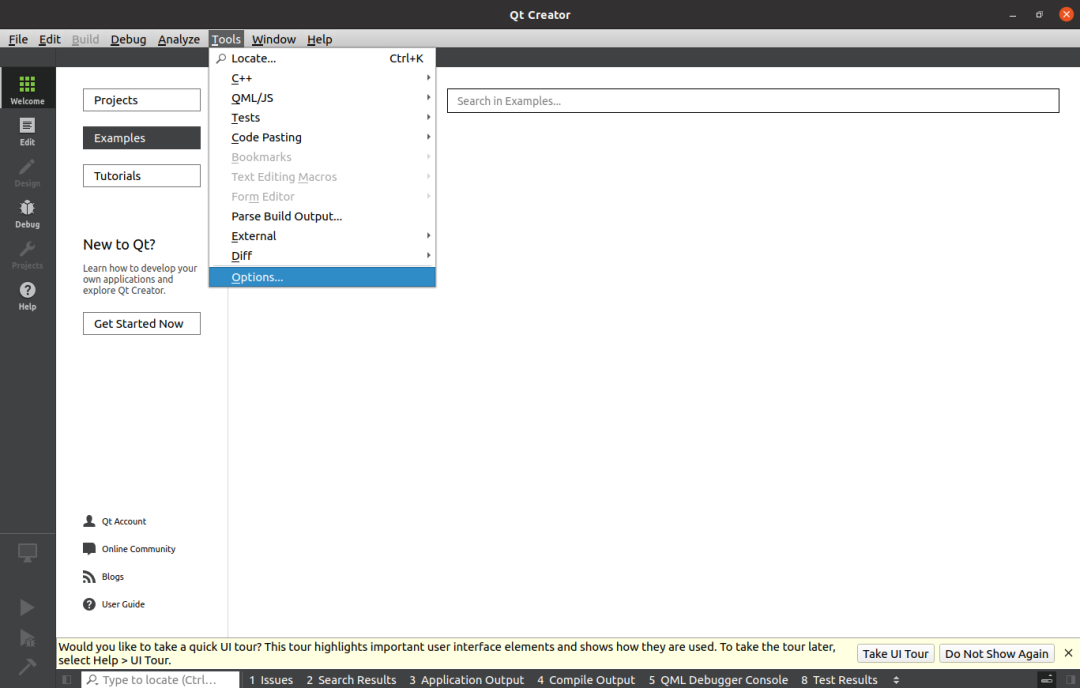Expand the Code Pasting submenu
The height and width of the screenshot is (688, 1080).
coord(322,137)
